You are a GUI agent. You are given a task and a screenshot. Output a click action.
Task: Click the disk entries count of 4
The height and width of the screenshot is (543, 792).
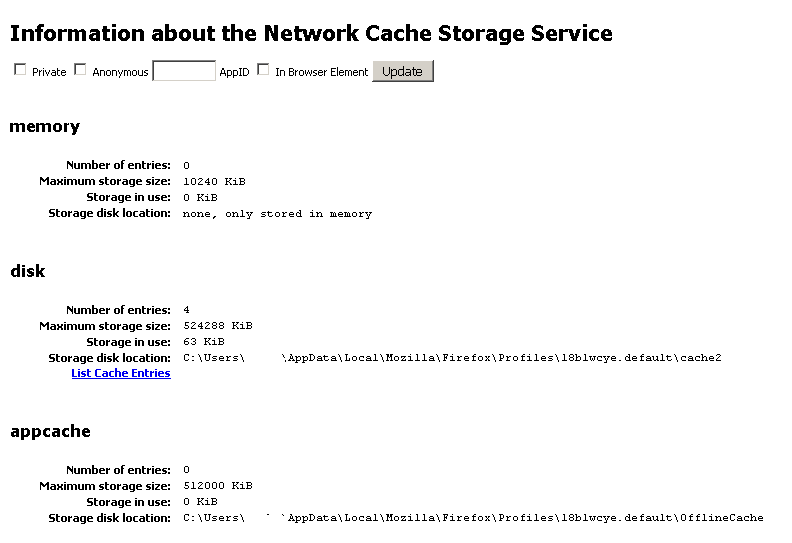187,310
